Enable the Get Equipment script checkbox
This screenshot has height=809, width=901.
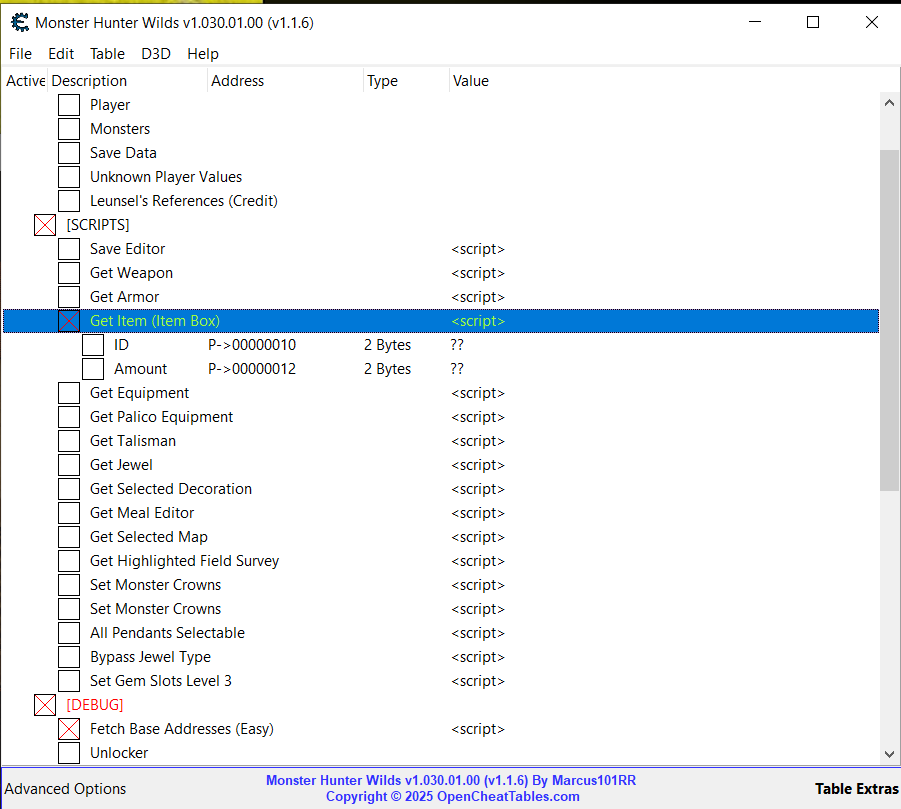pyautogui.click(x=69, y=393)
